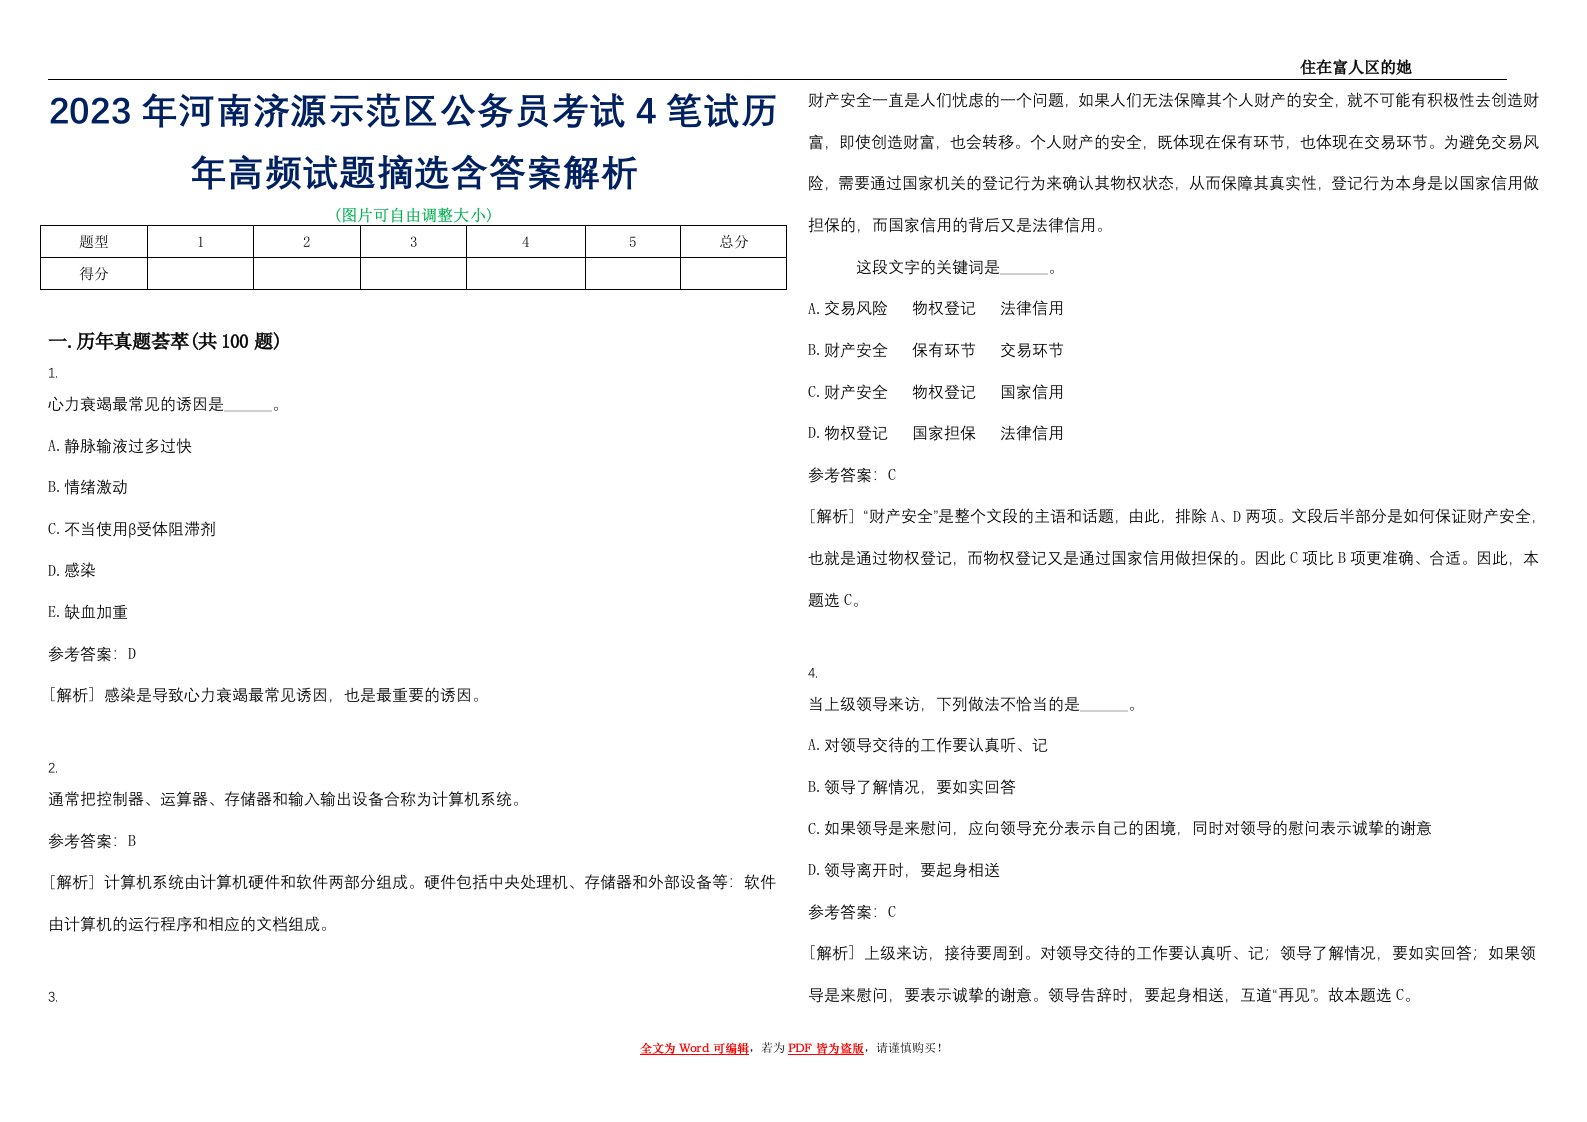Click the document title '2023年河南济源示范区公务员考试'
The height and width of the screenshot is (1122, 1587).
(413, 142)
